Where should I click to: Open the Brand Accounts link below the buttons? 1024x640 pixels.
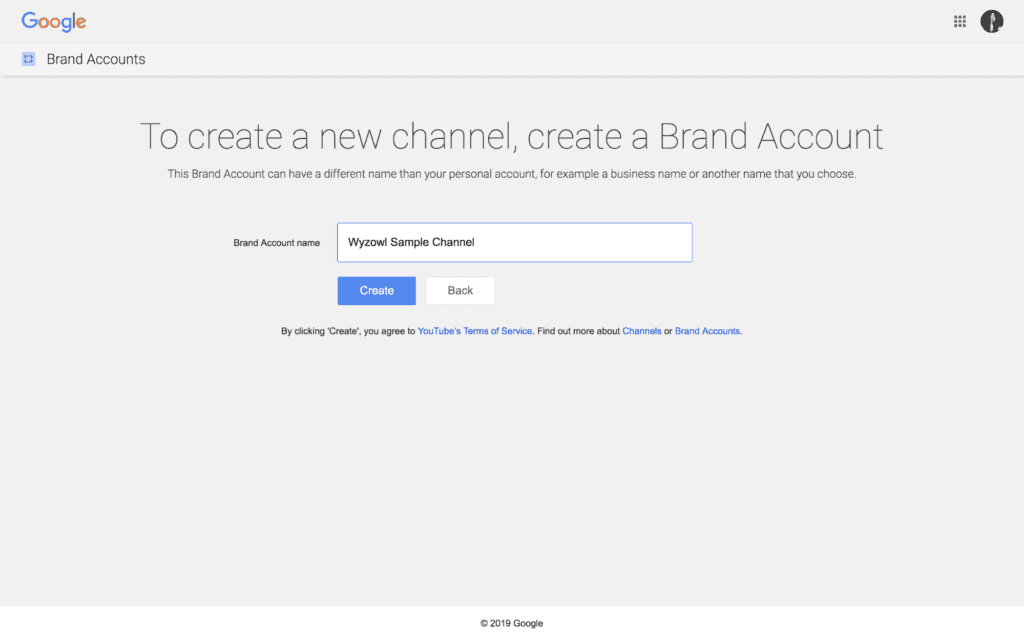point(707,331)
